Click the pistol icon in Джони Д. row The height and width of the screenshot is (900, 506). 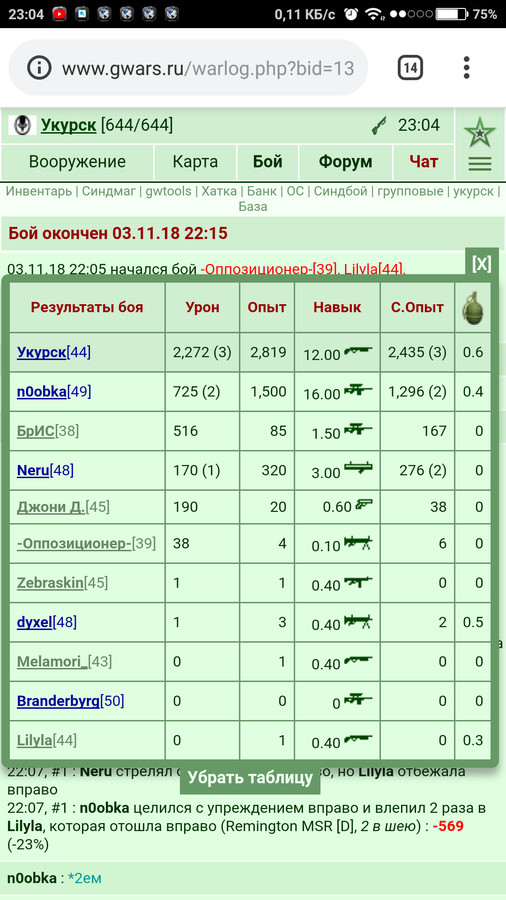pyautogui.click(x=364, y=504)
